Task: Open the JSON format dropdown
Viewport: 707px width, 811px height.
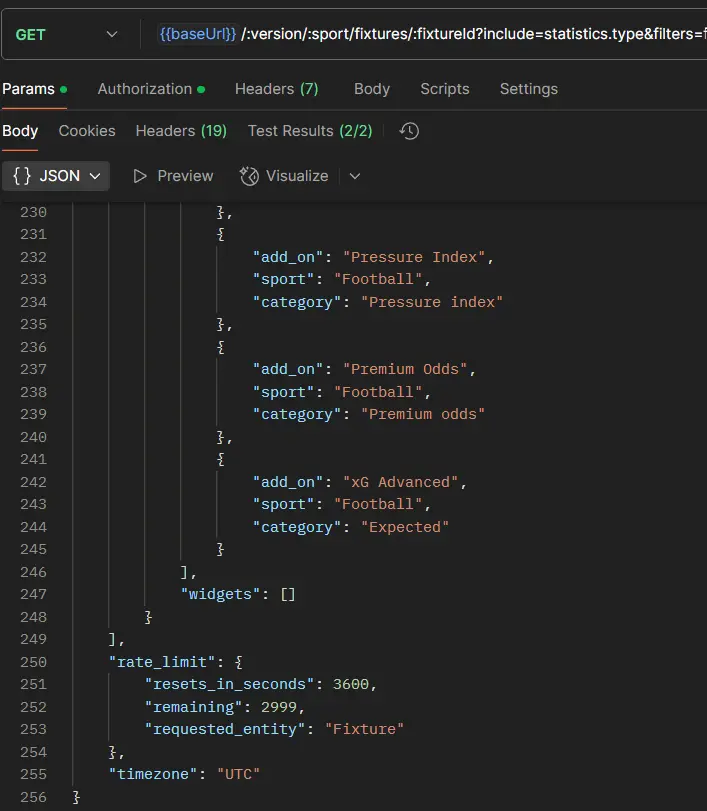Action: [x=56, y=176]
